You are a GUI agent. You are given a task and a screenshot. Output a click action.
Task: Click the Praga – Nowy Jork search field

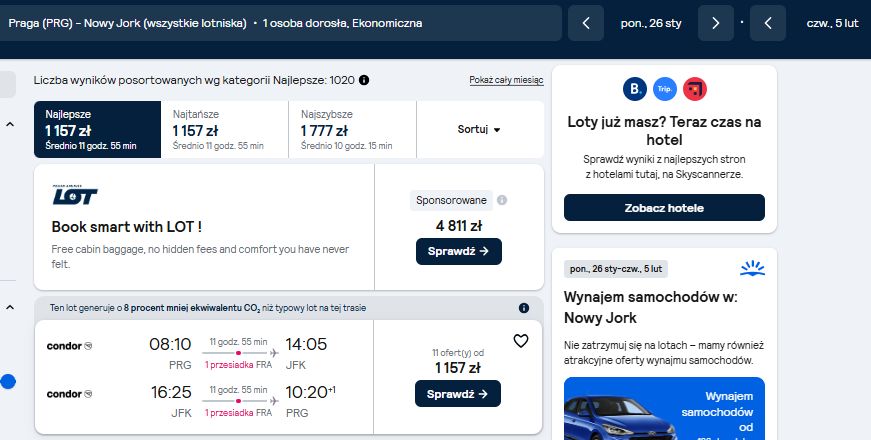(281, 23)
